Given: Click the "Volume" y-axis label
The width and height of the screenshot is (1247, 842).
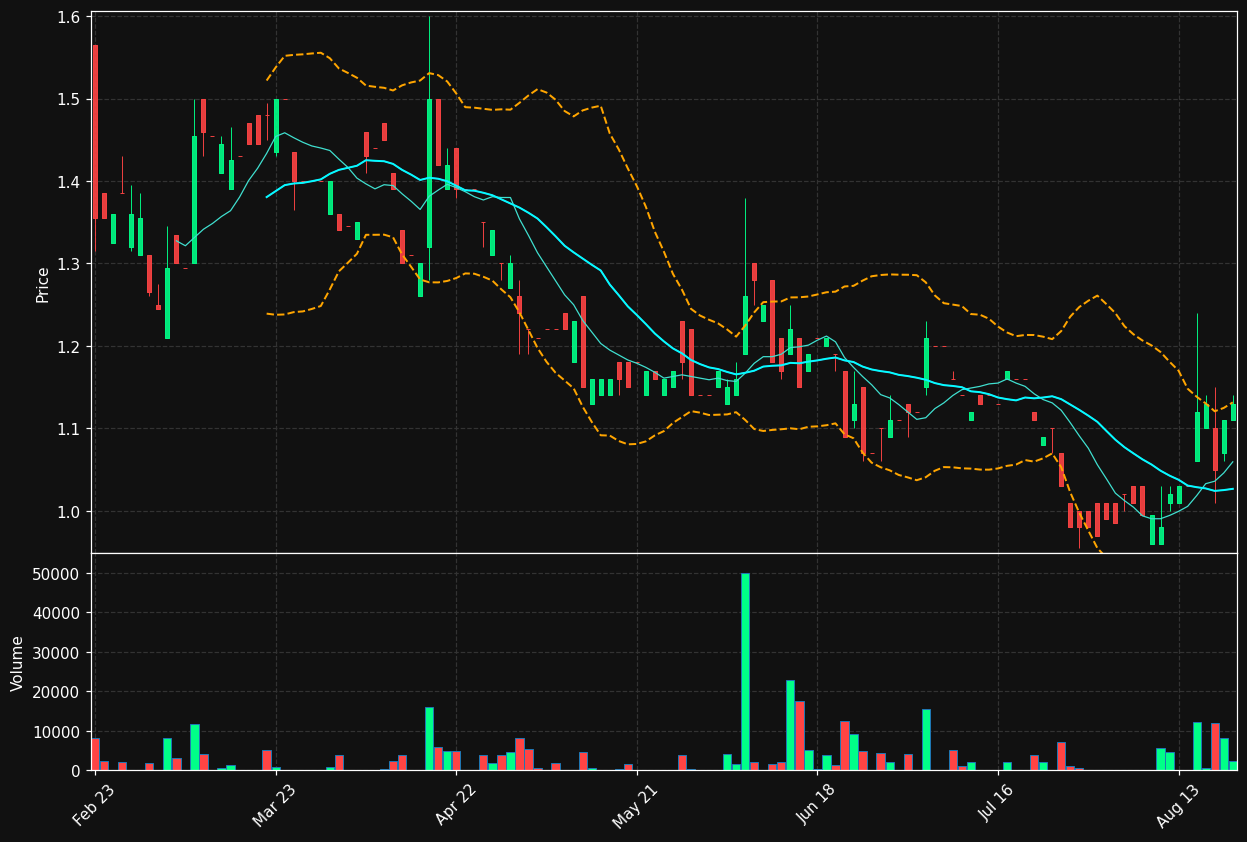Looking at the screenshot, I should [x=17, y=663].
